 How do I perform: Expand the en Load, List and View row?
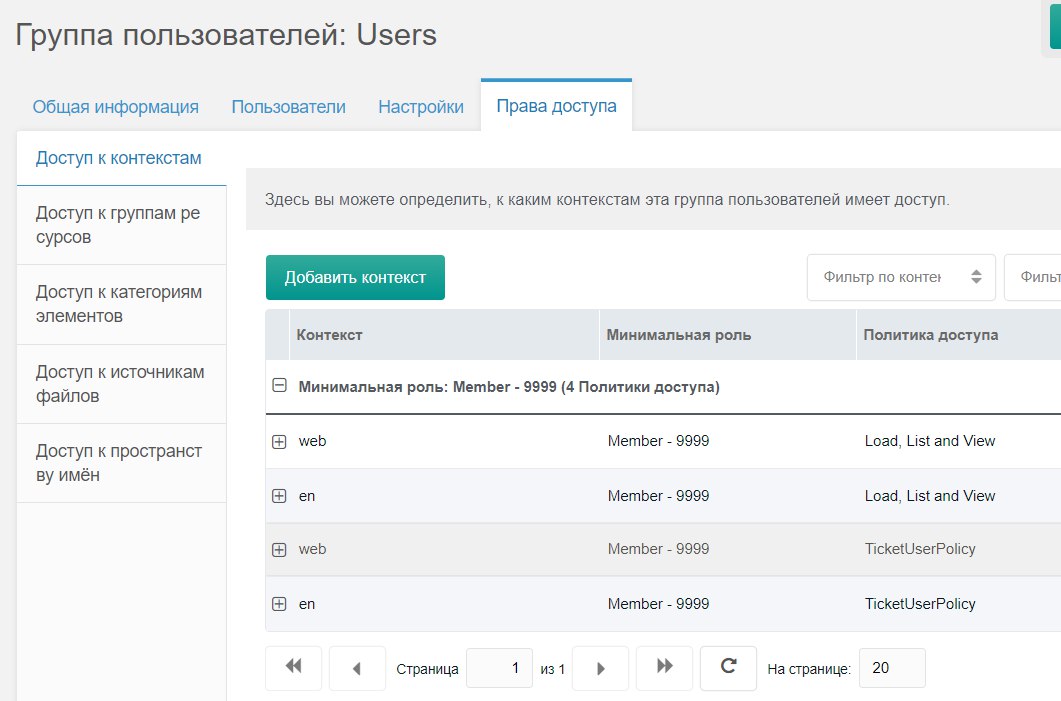279,496
